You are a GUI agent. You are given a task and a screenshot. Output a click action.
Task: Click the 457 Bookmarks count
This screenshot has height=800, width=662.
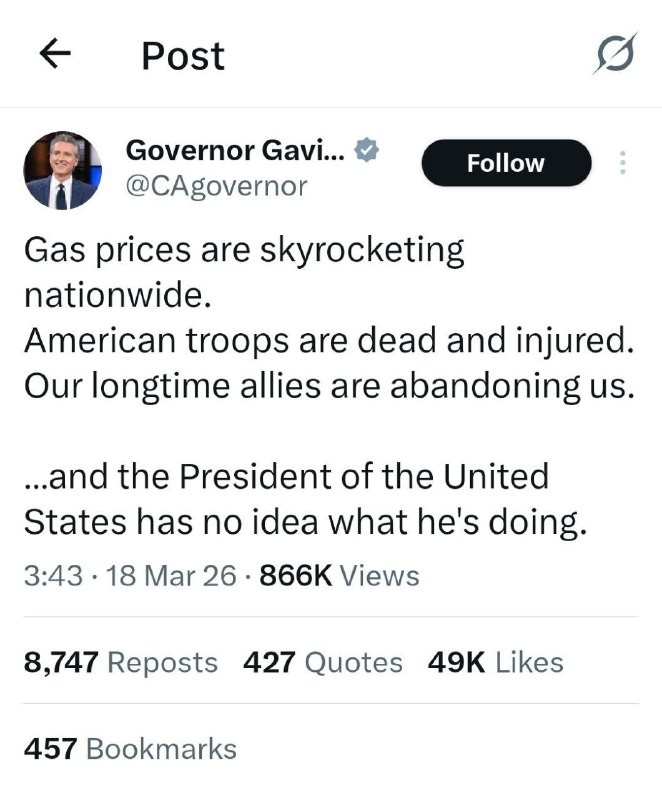(x=130, y=749)
